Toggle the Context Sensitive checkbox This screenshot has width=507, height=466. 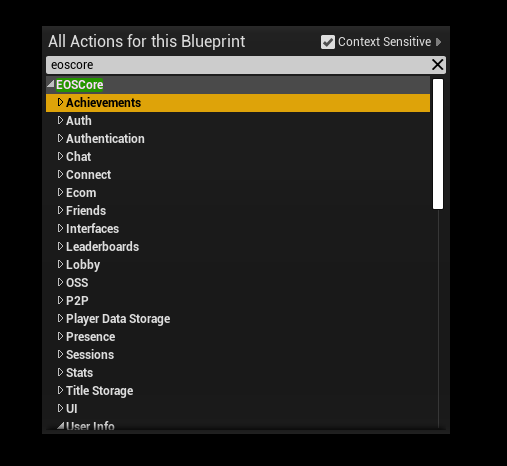(x=328, y=42)
